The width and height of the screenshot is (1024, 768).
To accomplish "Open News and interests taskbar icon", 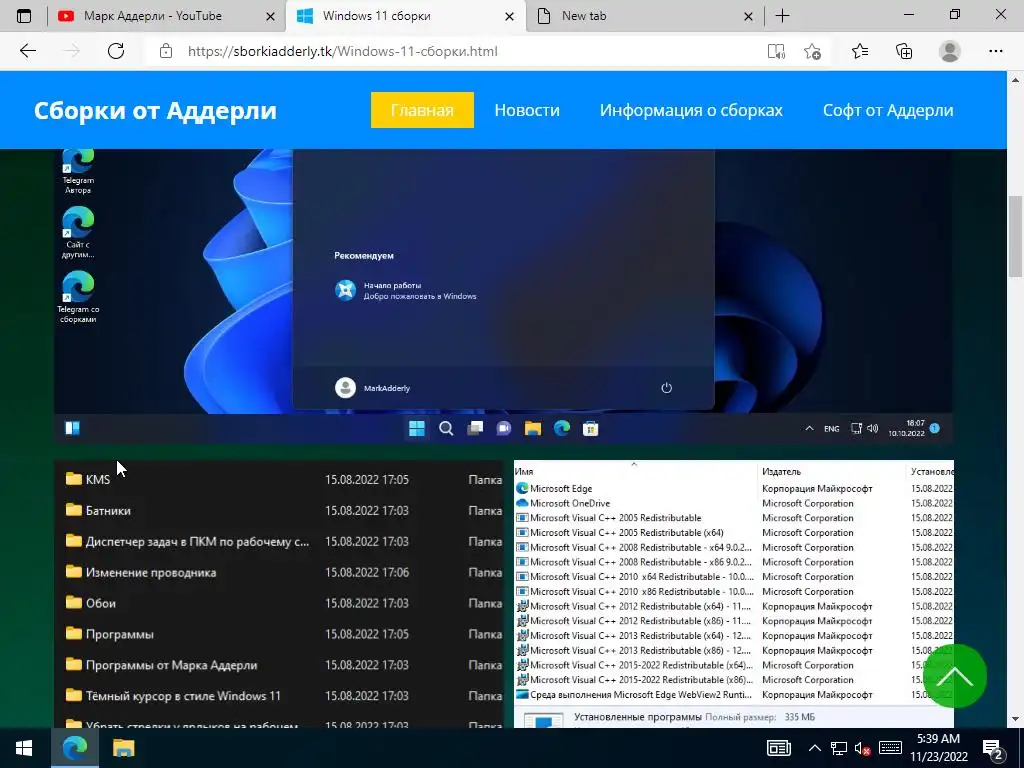I will tap(778, 748).
